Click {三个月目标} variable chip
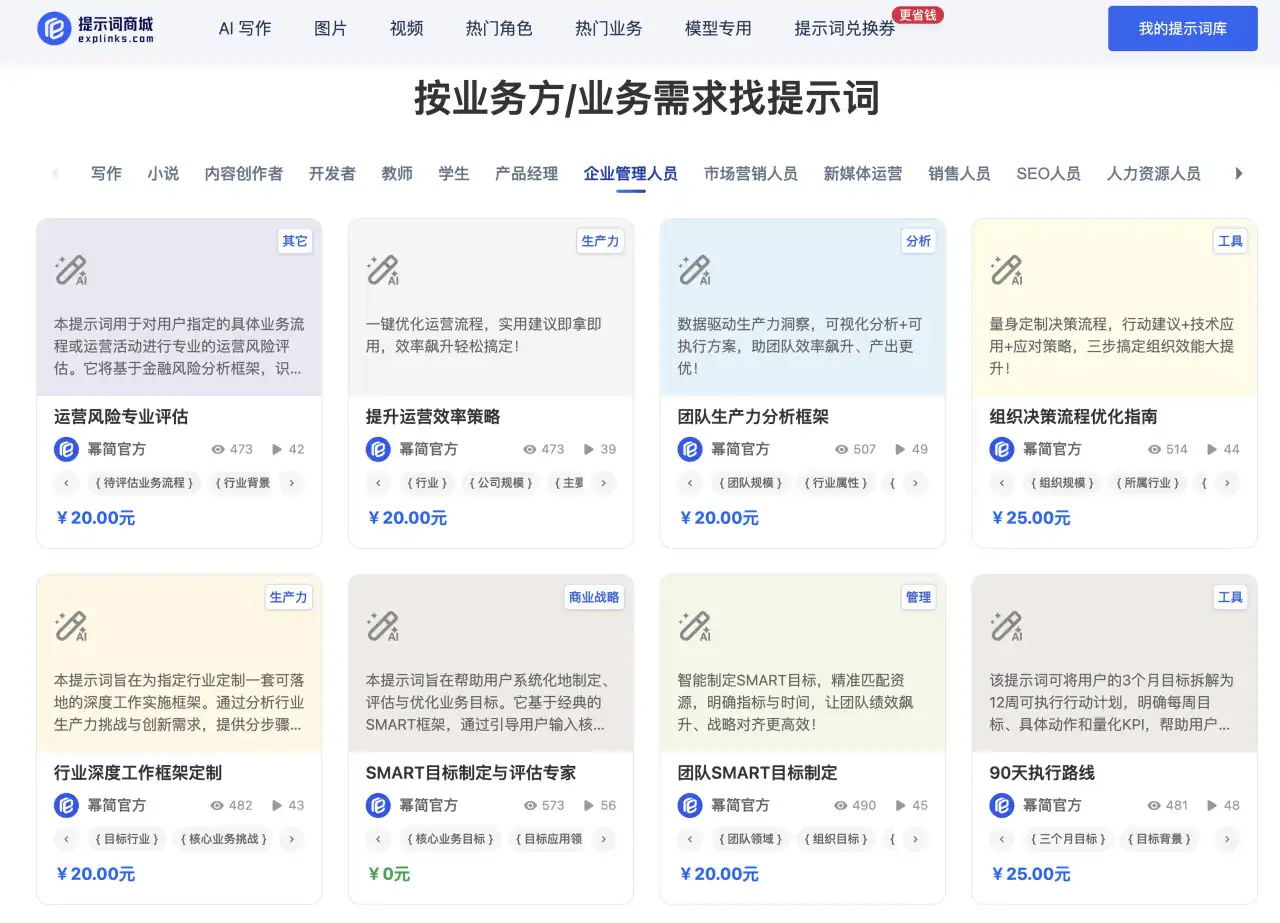1280x923 pixels. pyautogui.click(x=1068, y=839)
